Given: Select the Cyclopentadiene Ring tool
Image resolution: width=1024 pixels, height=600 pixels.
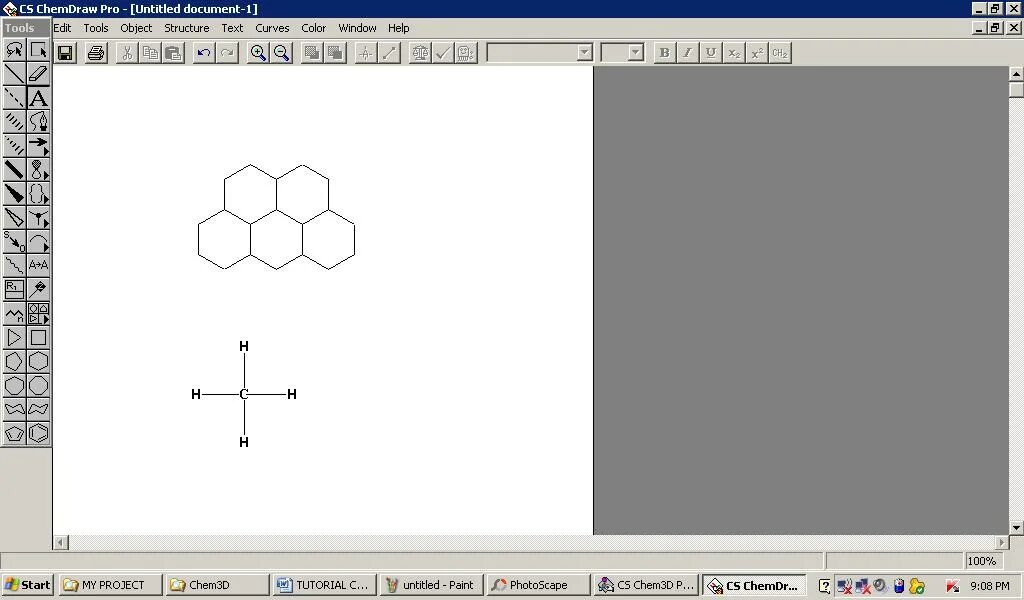Looking at the screenshot, I should click(14, 433).
